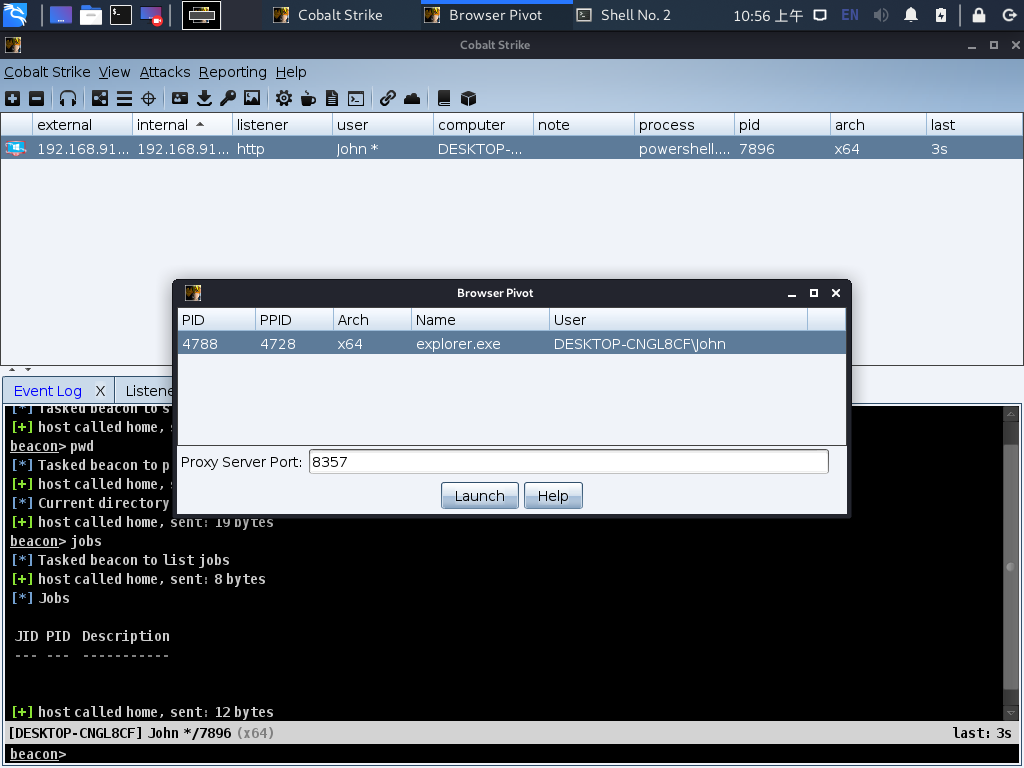Open the credentials card icon
Image resolution: width=1024 pixels, height=768 pixels.
[x=180, y=98]
